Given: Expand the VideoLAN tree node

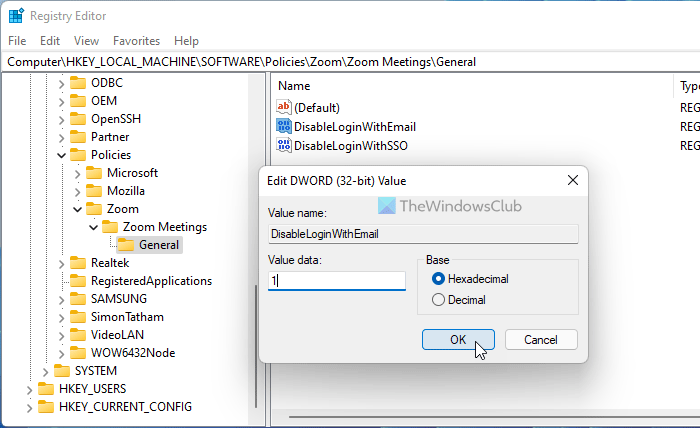Looking at the screenshot, I should pyautogui.click(x=62, y=336).
